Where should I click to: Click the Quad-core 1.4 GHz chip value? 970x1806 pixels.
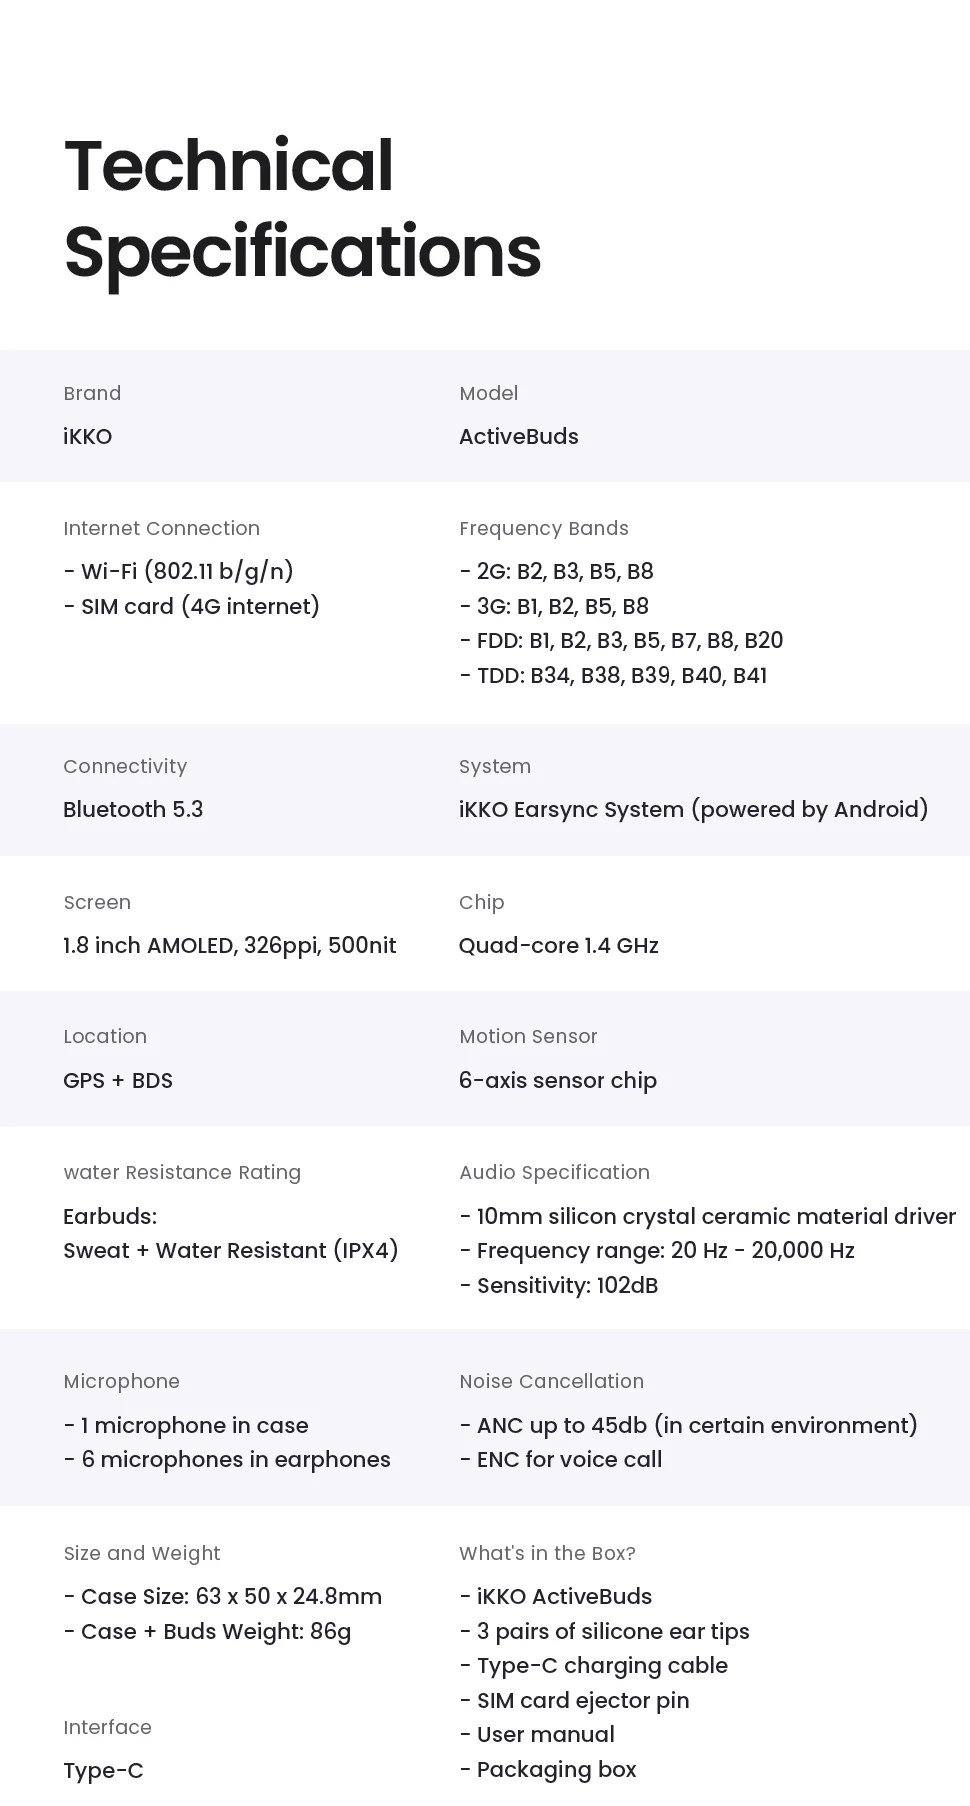pos(558,946)
